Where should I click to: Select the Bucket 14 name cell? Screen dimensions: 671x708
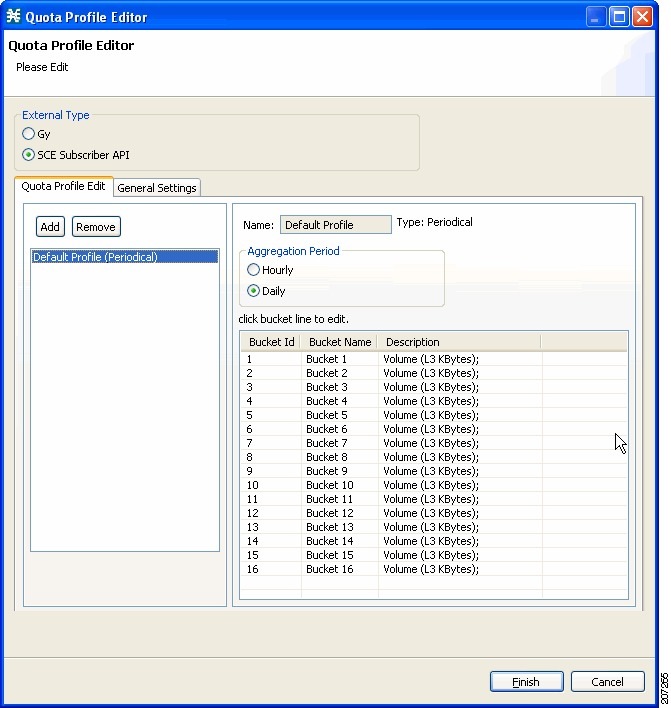coord(340,541)
